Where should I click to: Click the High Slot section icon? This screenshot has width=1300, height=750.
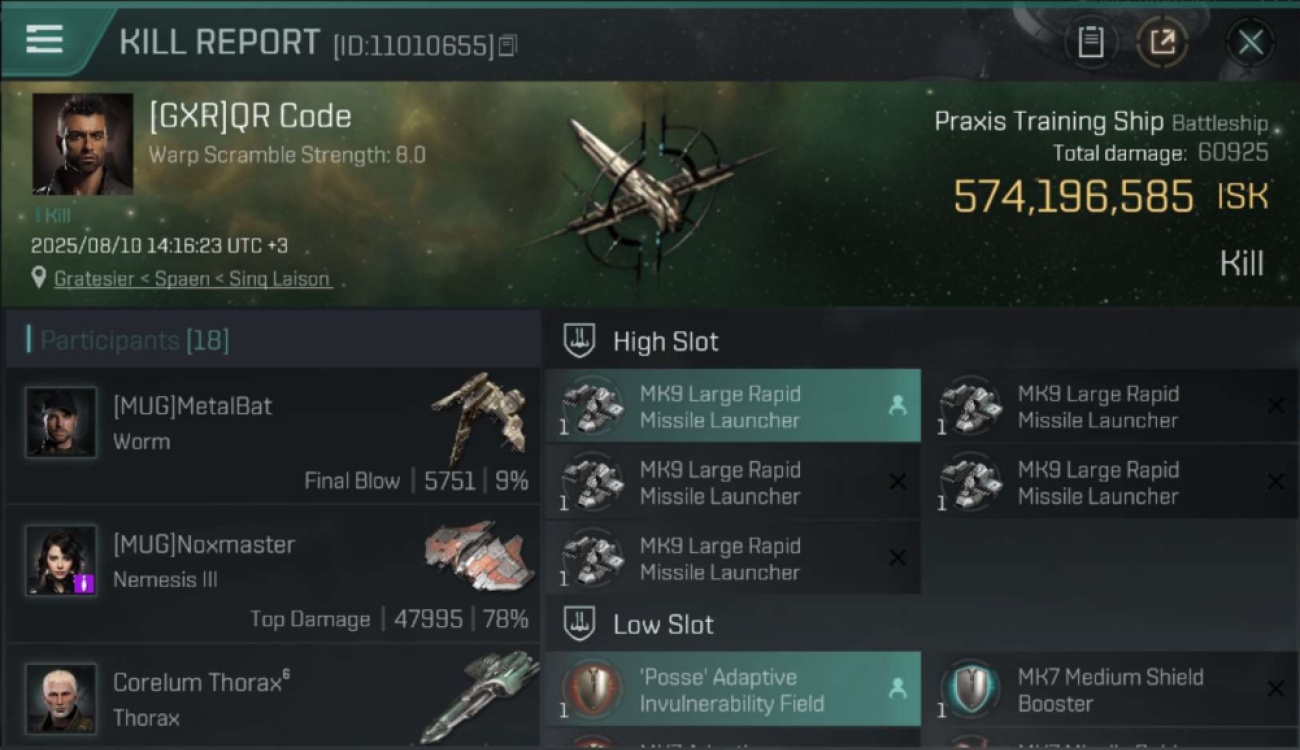tap(579, 341)
